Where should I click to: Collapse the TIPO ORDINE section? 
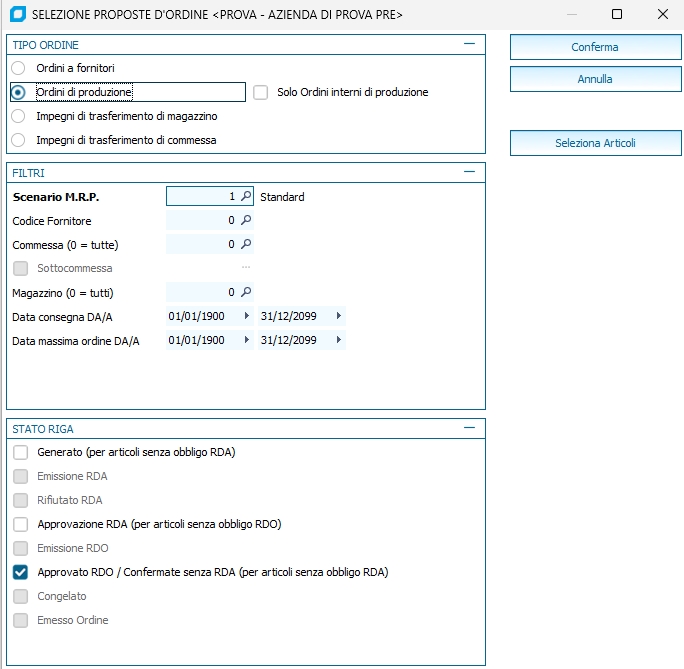click(x=469, y=45)
